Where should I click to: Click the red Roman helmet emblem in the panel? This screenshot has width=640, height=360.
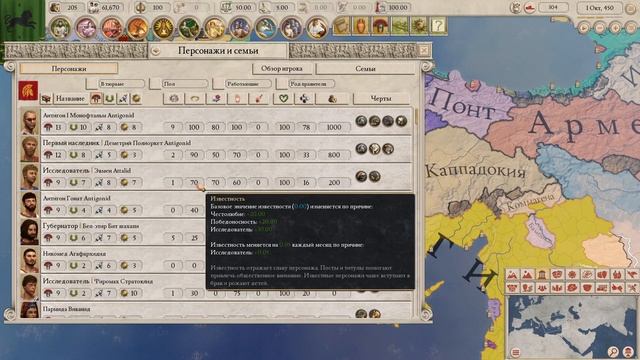pyautogui.click(x=28, y=90)
